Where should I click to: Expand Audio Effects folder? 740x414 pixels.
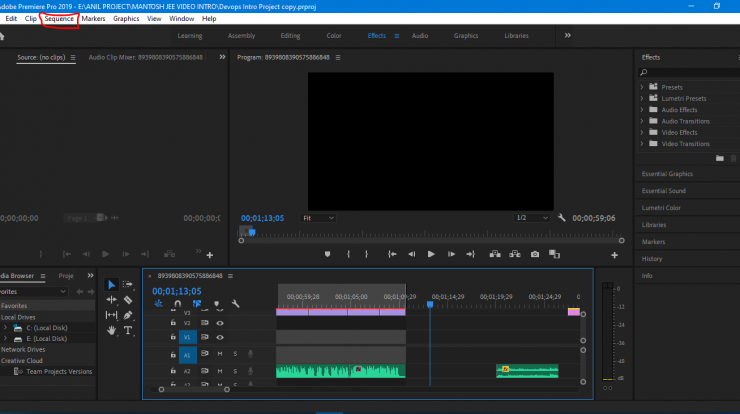(x=642, y=110)
